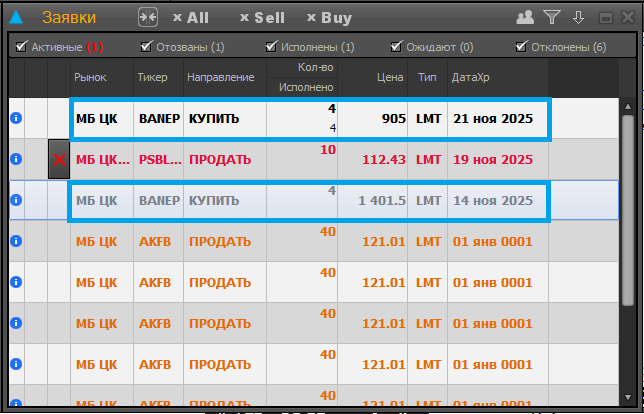This screenshot has width=644, height=414.
Task: Sort by the Рынок column header
Action: coord(102,78)
